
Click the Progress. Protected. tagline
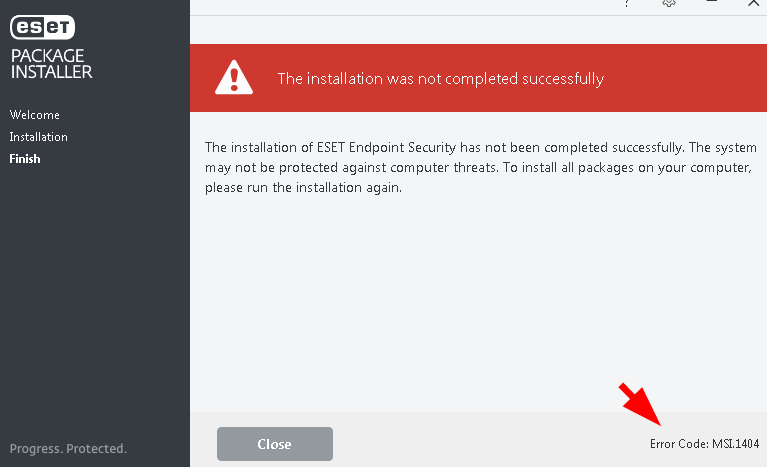(68, 448)
